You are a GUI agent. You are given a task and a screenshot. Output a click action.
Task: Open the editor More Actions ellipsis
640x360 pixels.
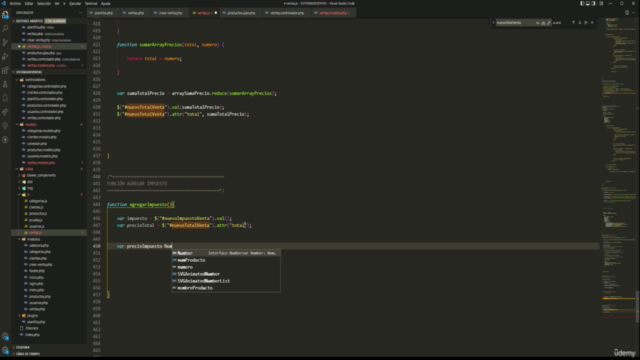coord(633,13)
